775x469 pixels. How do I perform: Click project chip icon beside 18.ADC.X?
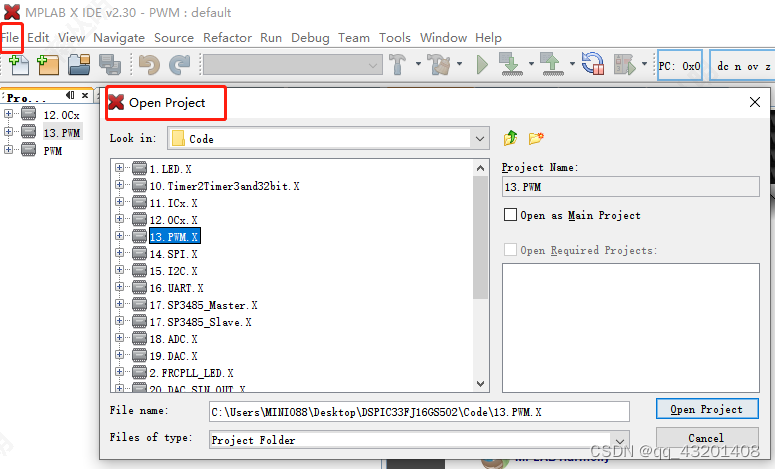[139, 339]
